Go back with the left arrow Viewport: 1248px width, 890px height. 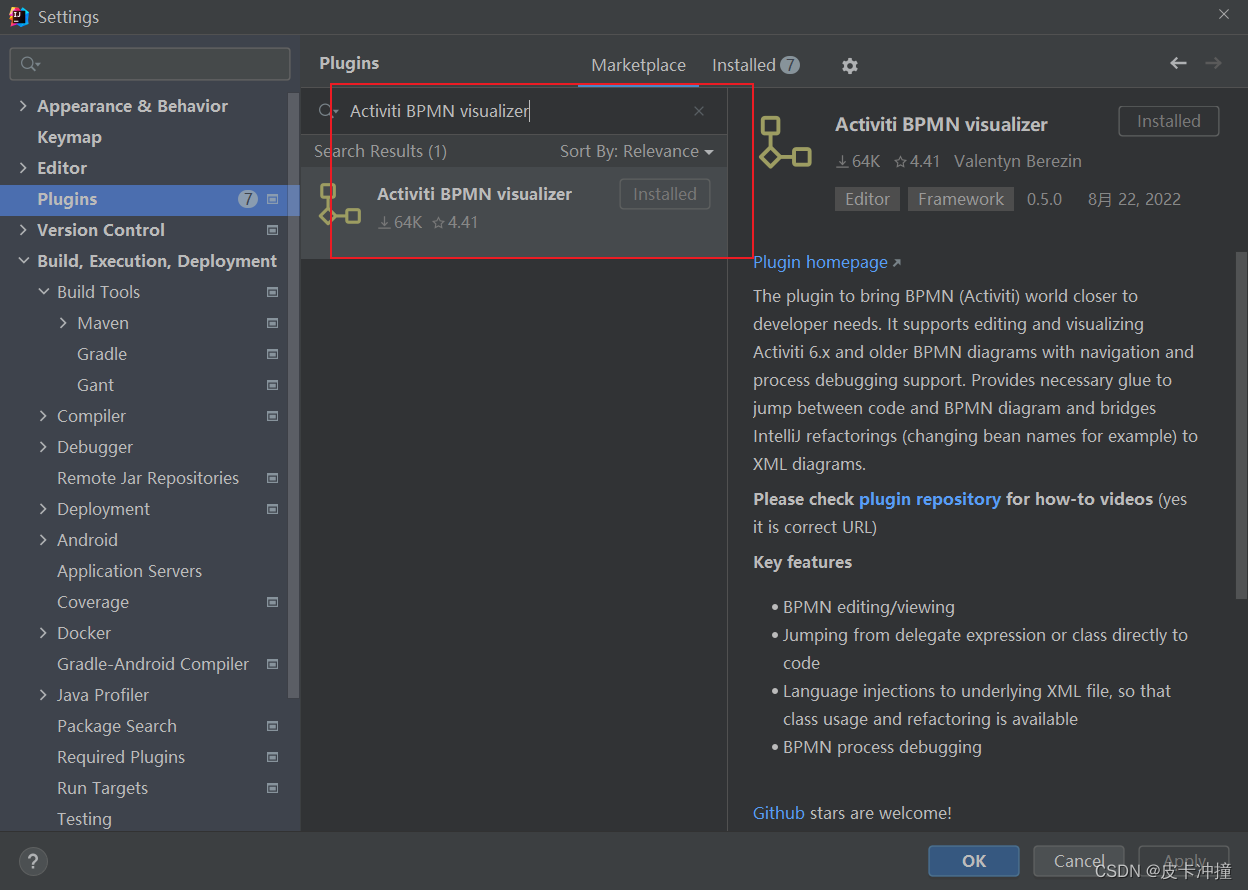coord(1178,63)
